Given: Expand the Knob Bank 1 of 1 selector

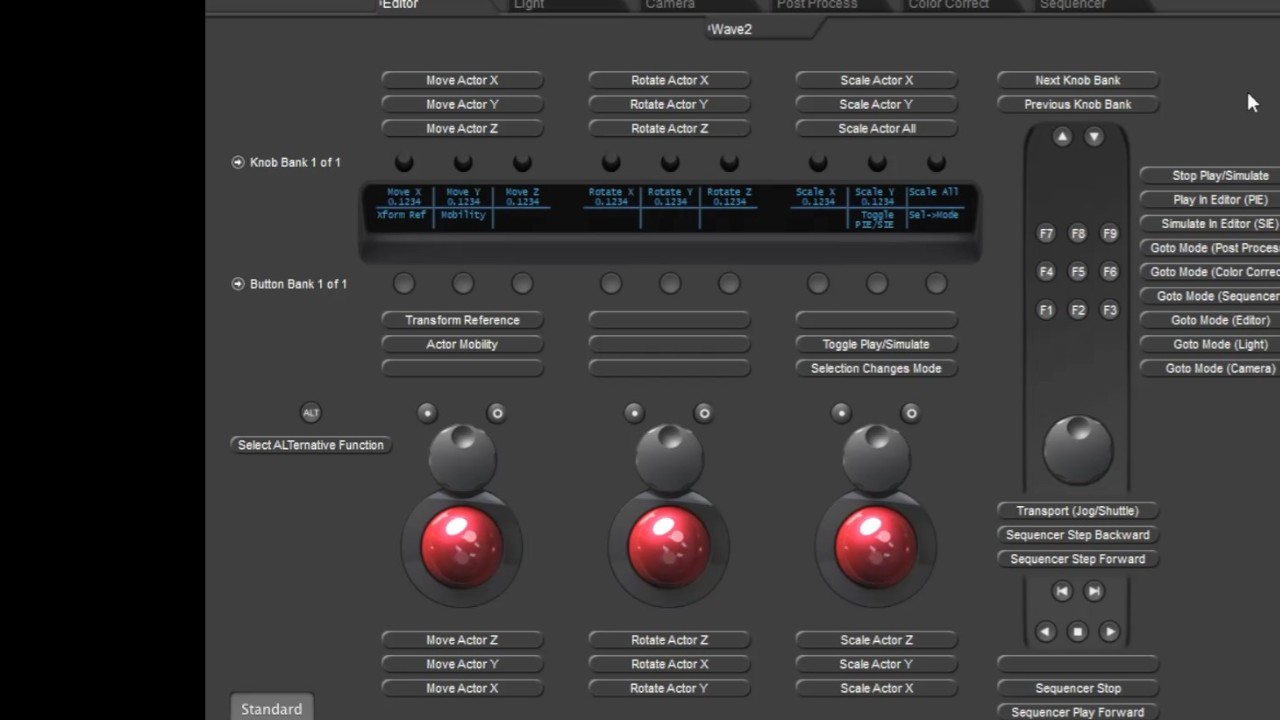Looking at the screenshot, I should pyautogui.click(x=238, y=162).
